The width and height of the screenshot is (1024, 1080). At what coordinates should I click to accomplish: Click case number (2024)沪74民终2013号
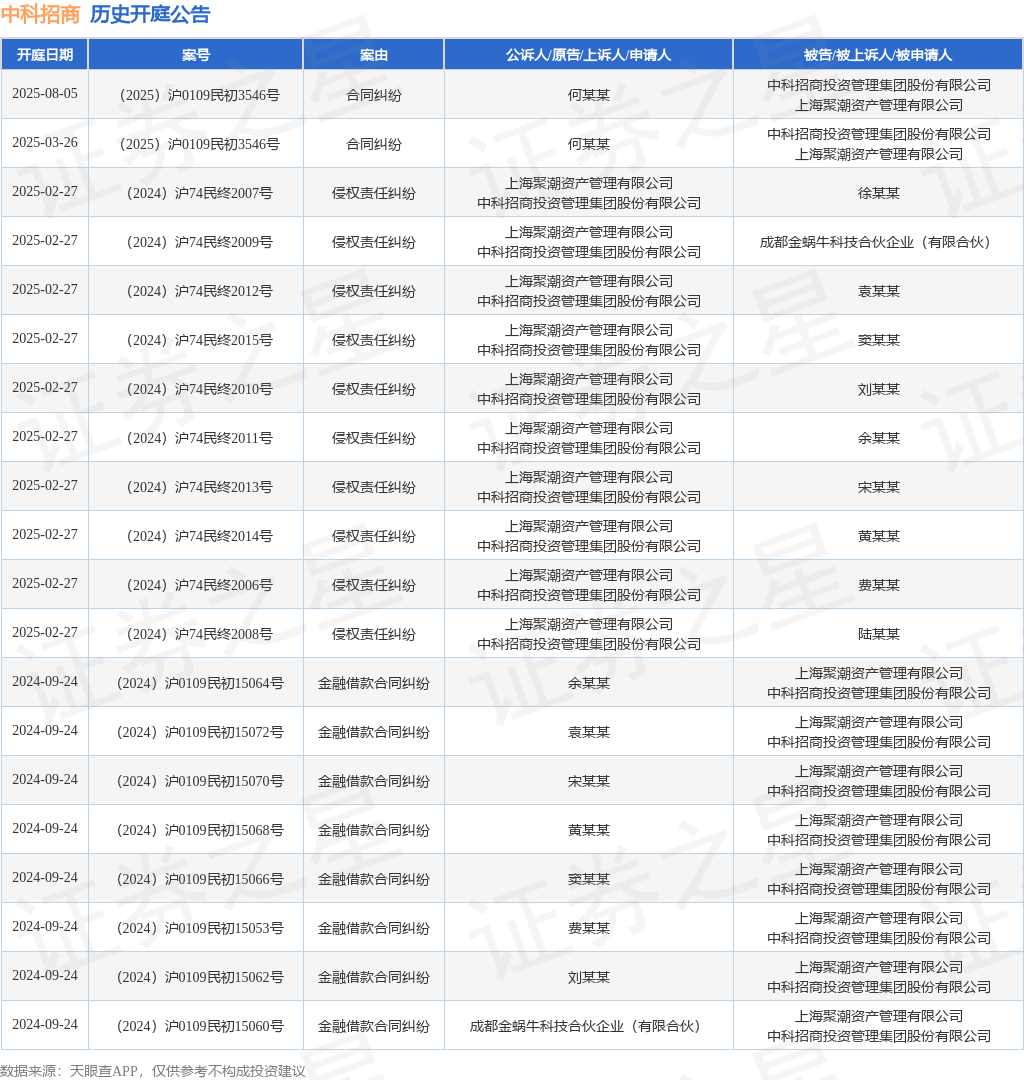pyautogui.click(x=199, y=487)
